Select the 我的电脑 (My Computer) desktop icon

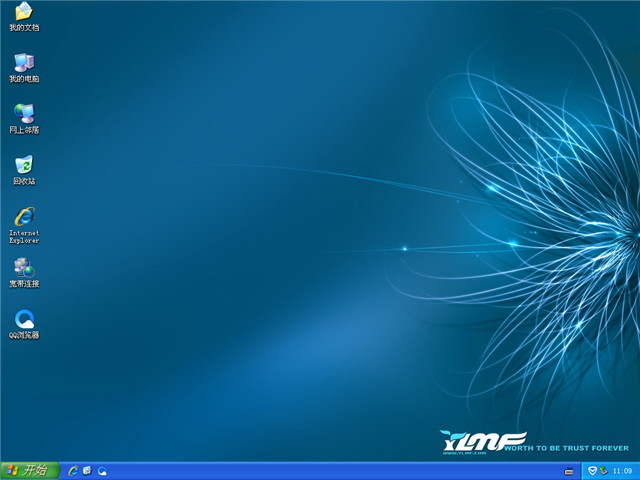click(24, 62)
